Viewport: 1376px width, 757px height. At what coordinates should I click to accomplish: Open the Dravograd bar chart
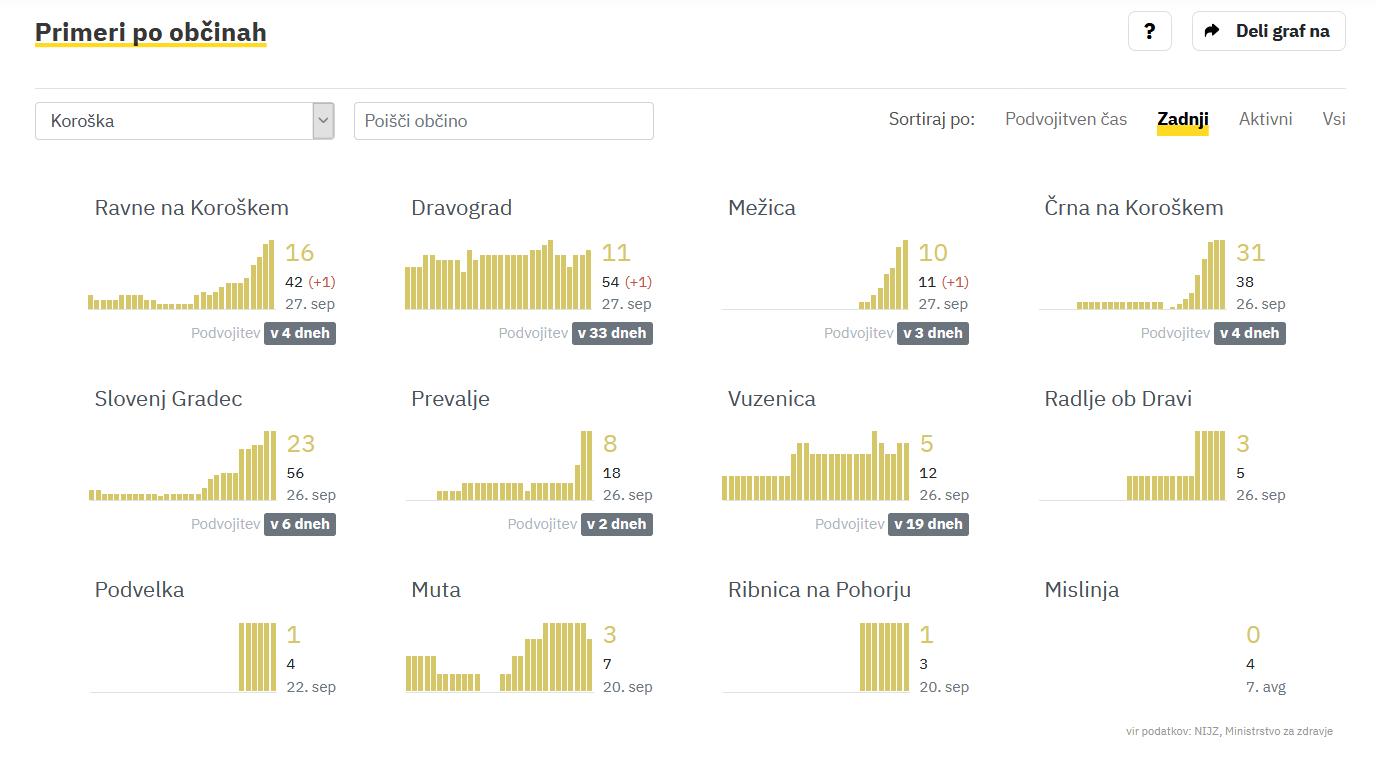click(x=498, y=276)
